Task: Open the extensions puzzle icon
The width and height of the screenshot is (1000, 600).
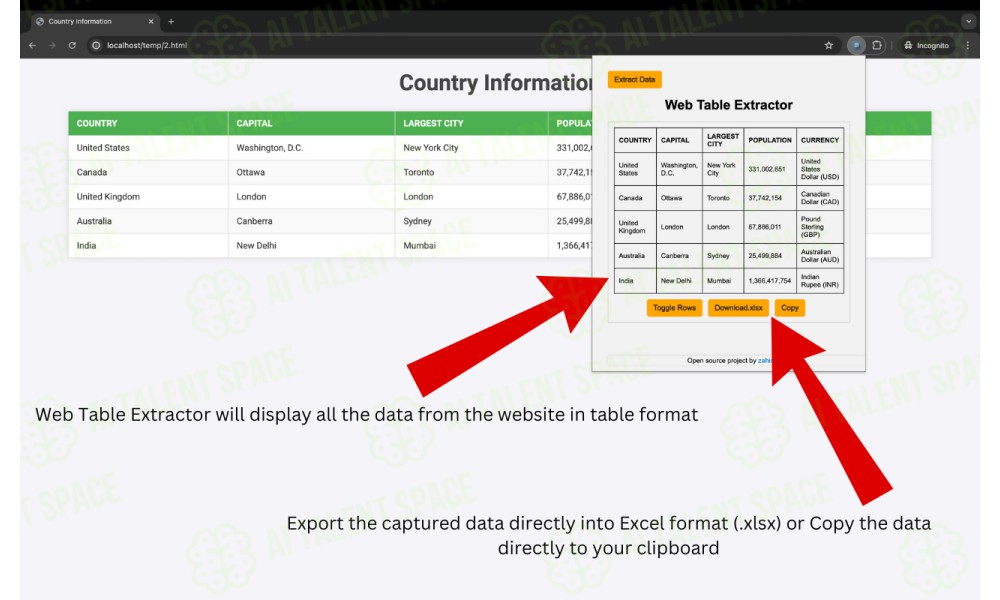Action: pos(877,45)
